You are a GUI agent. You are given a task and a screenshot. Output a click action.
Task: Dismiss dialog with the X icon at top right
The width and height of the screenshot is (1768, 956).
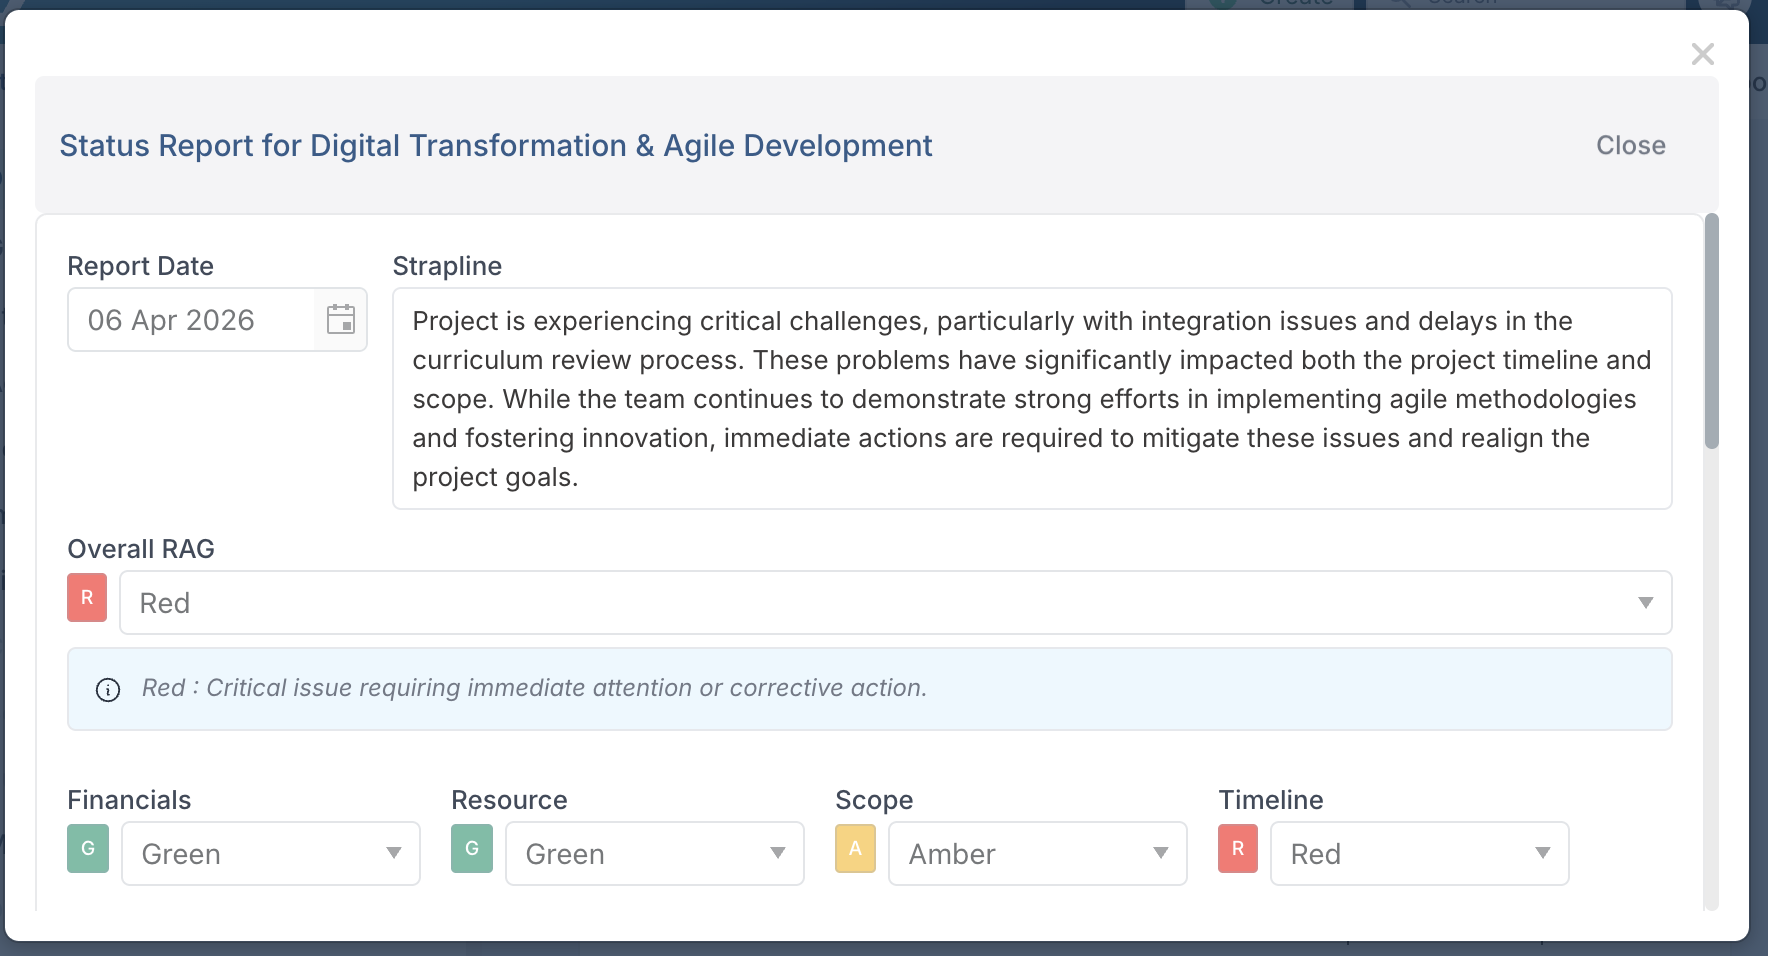pos(1703,54)
